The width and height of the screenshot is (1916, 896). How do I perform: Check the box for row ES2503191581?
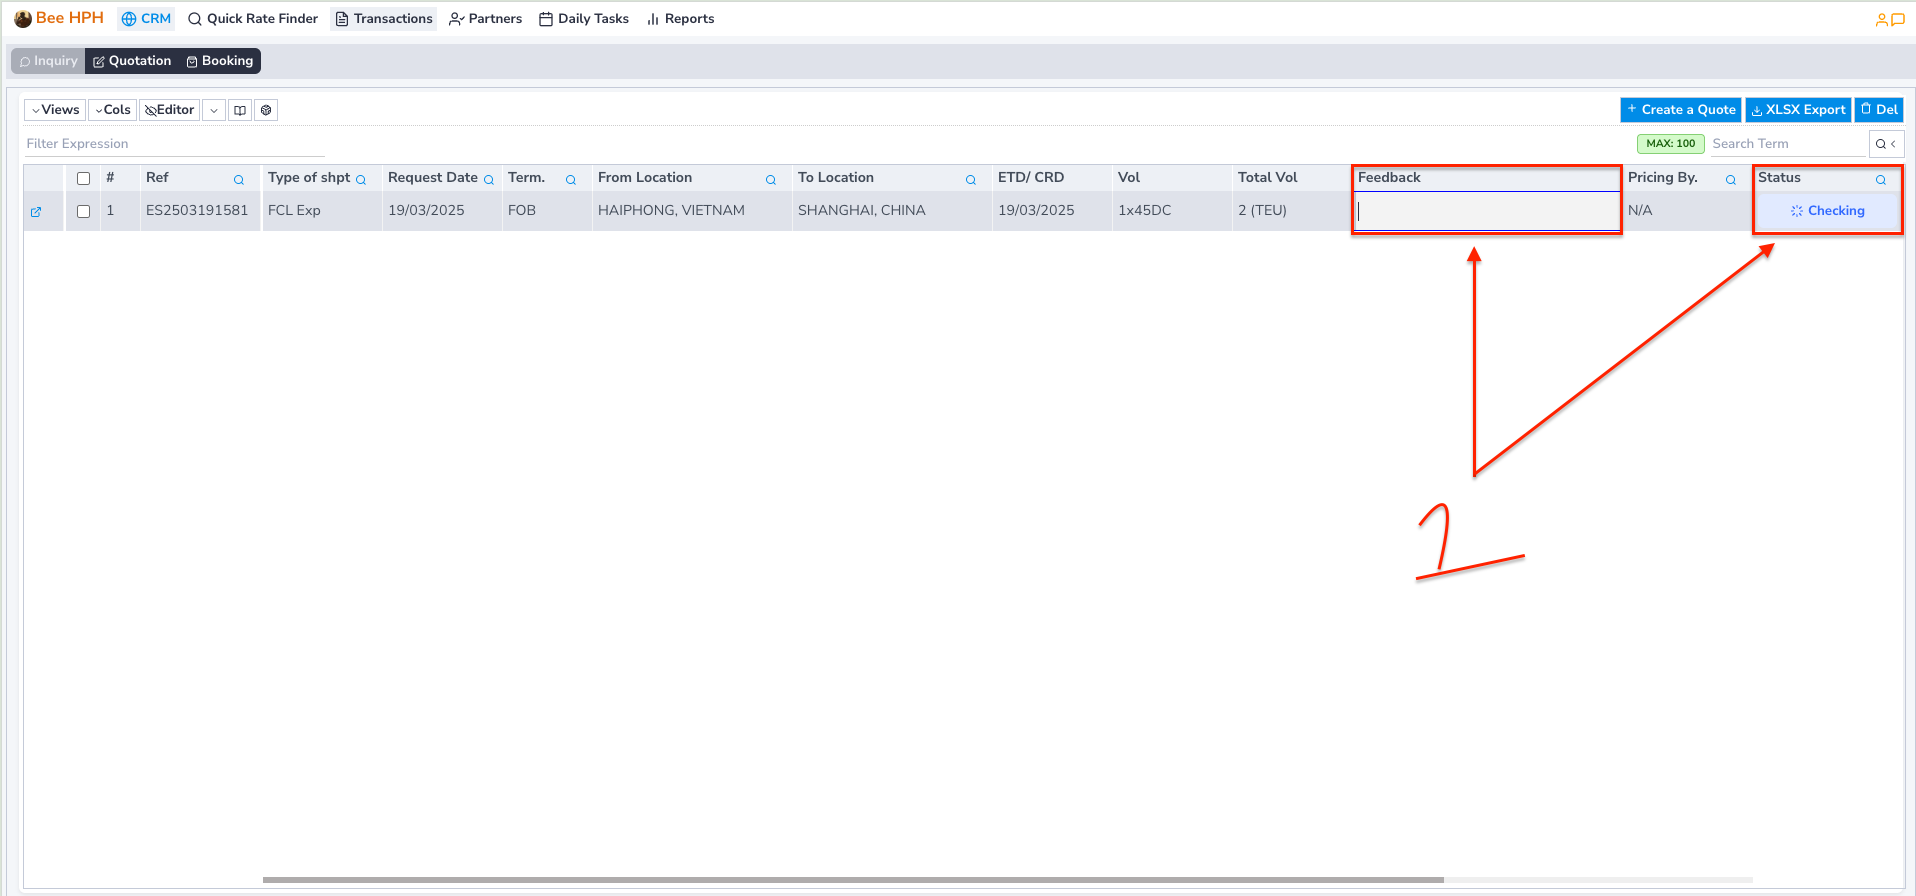(84, 212)
